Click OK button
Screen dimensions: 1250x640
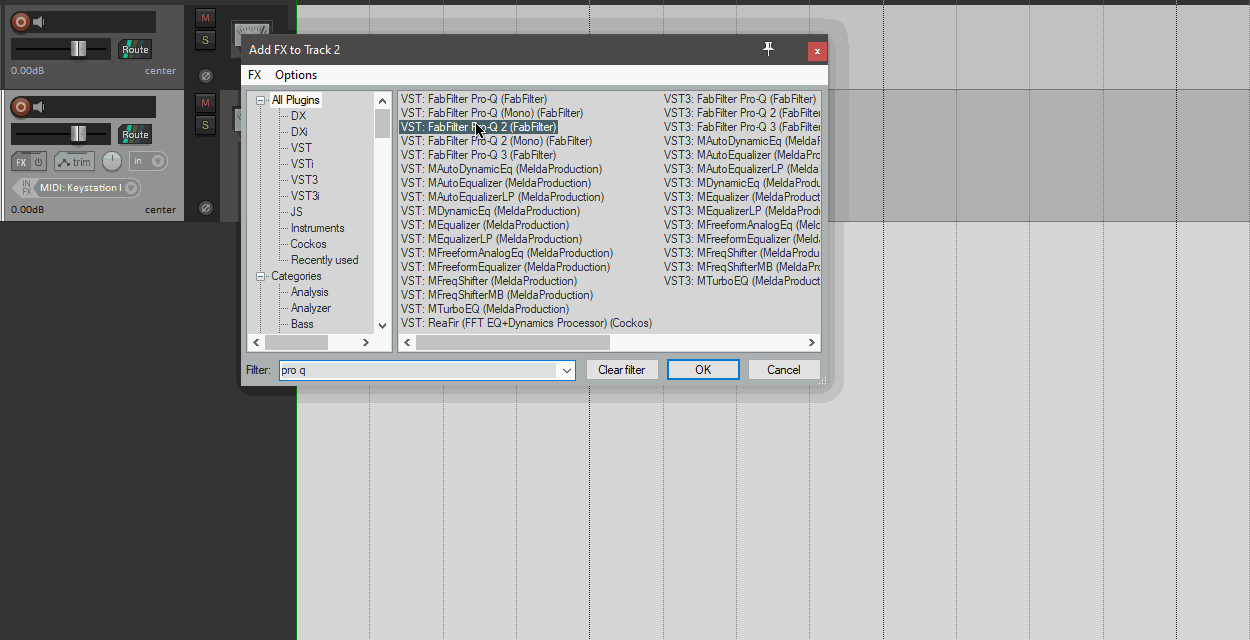pos(703,370)
